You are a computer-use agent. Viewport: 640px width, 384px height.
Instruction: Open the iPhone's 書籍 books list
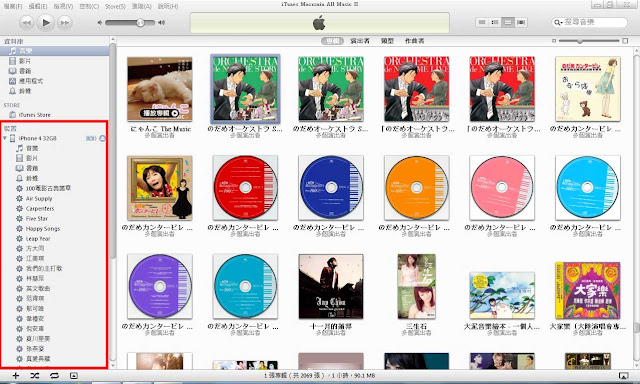[x=32, y=168]
